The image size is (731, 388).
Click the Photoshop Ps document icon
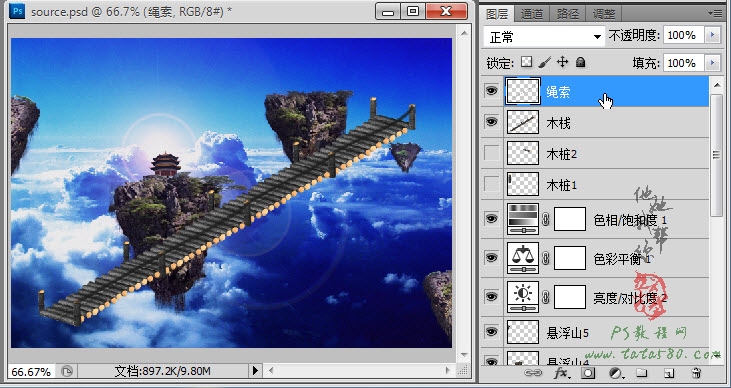[x=17, y=11]
